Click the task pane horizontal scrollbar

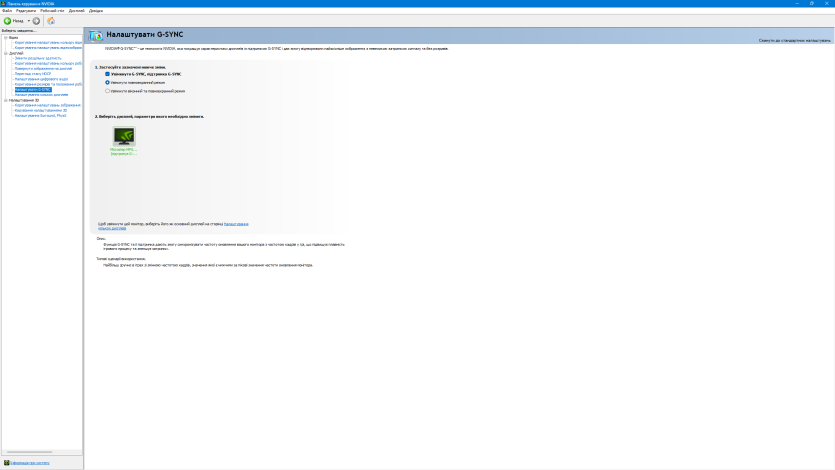pyautogui.click(x=30, y=452)
